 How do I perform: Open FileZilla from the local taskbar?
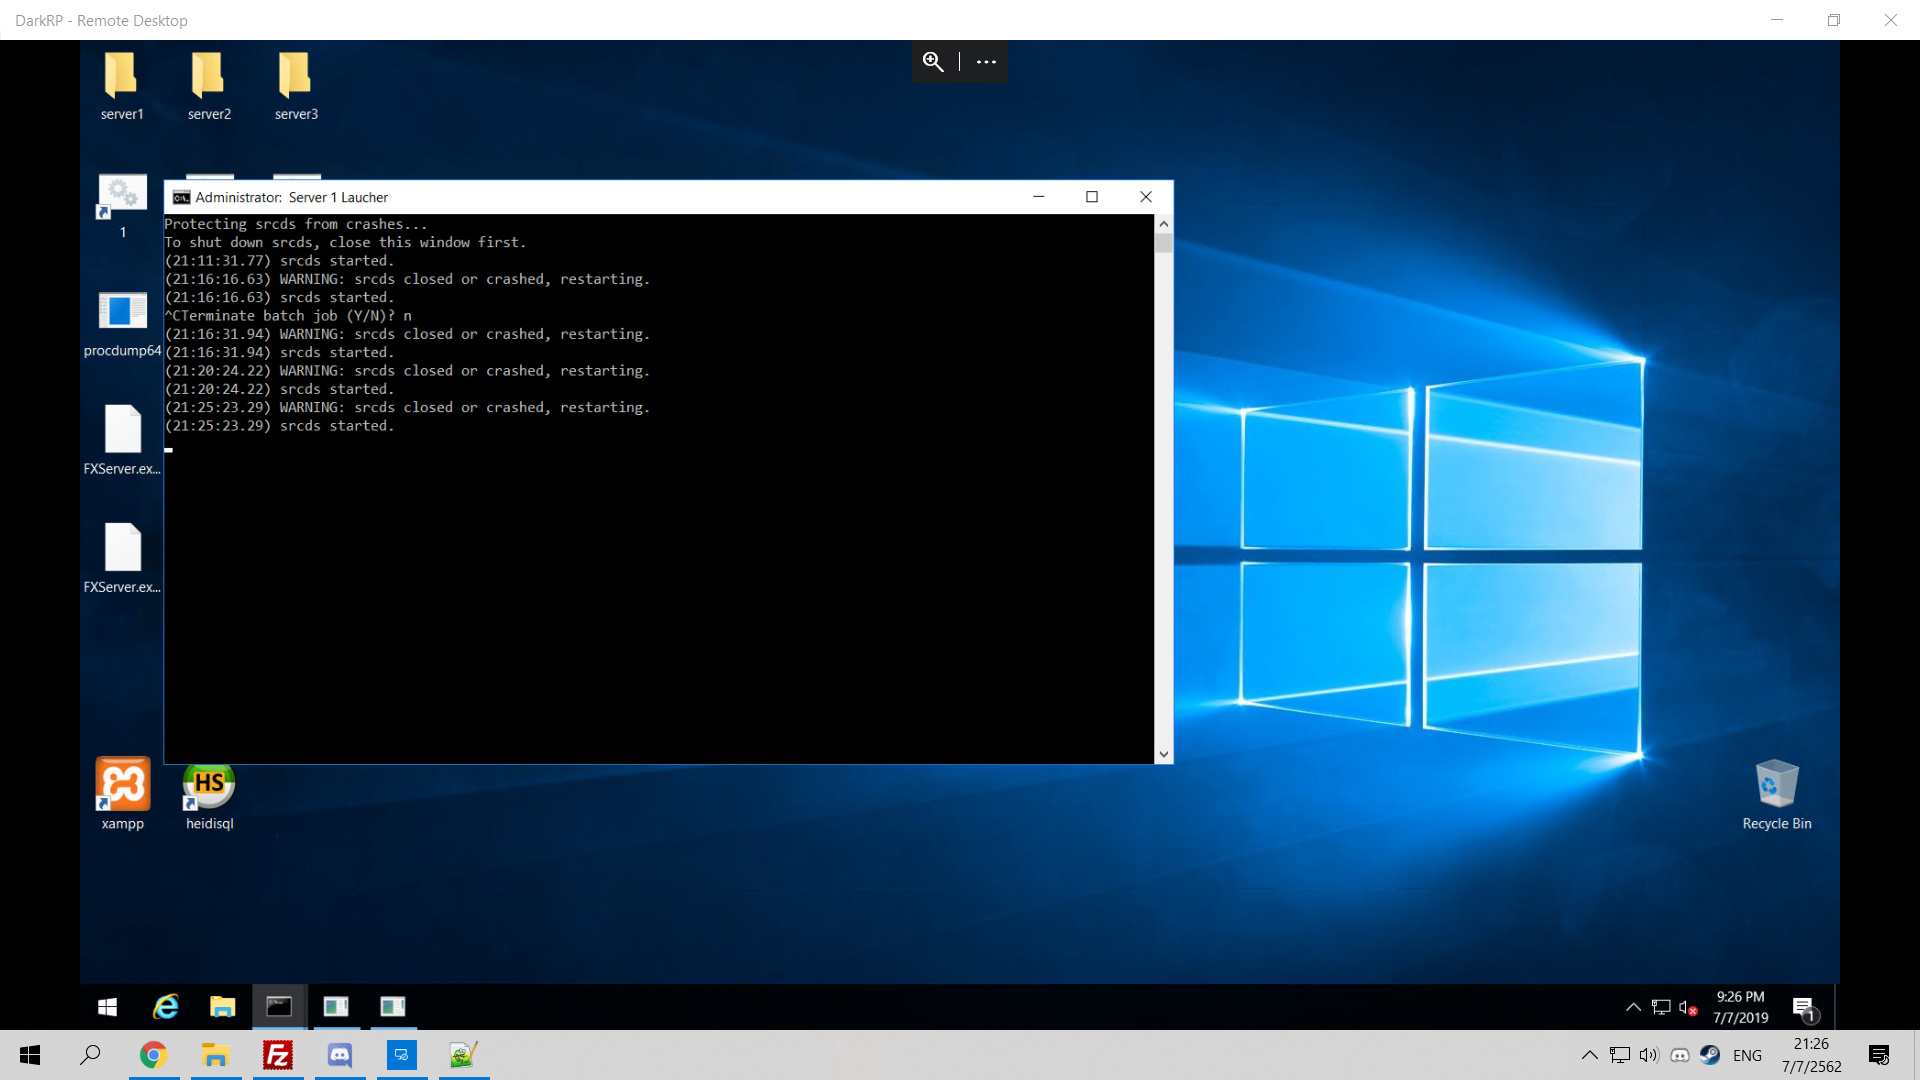[278, 1055]
